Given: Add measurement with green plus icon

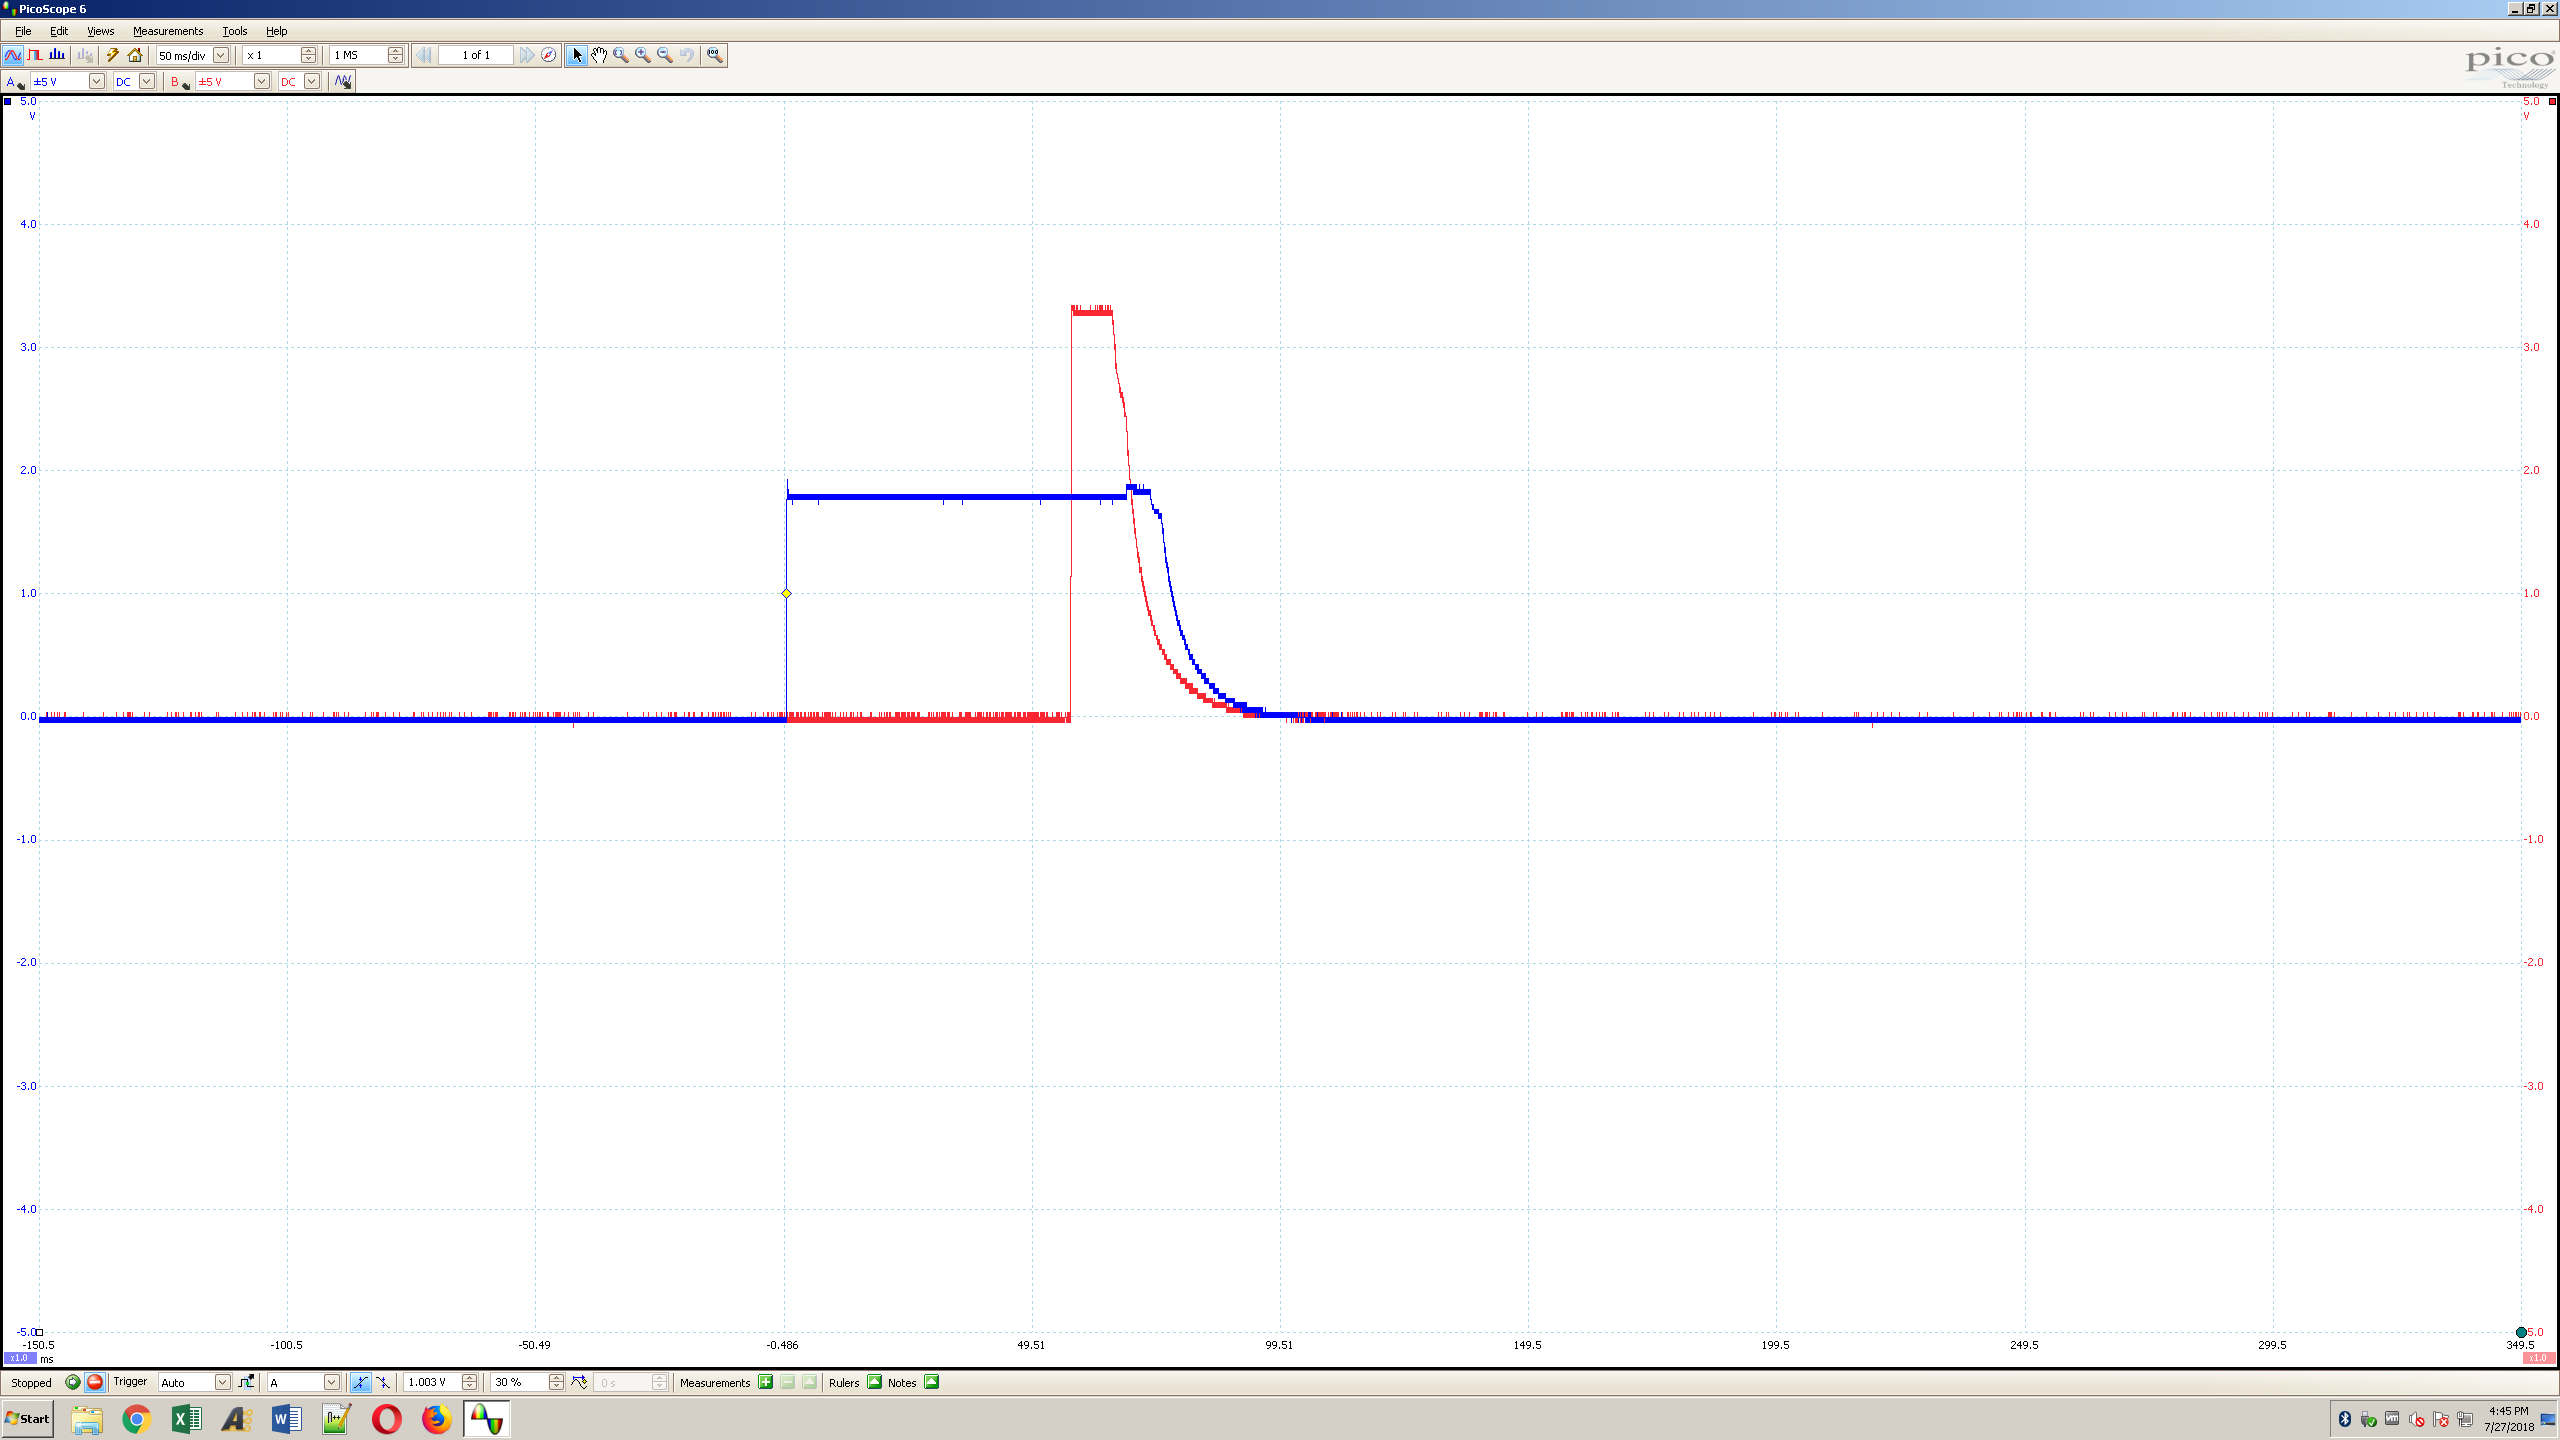Looking at the screenshot, I should [765, 1382].
